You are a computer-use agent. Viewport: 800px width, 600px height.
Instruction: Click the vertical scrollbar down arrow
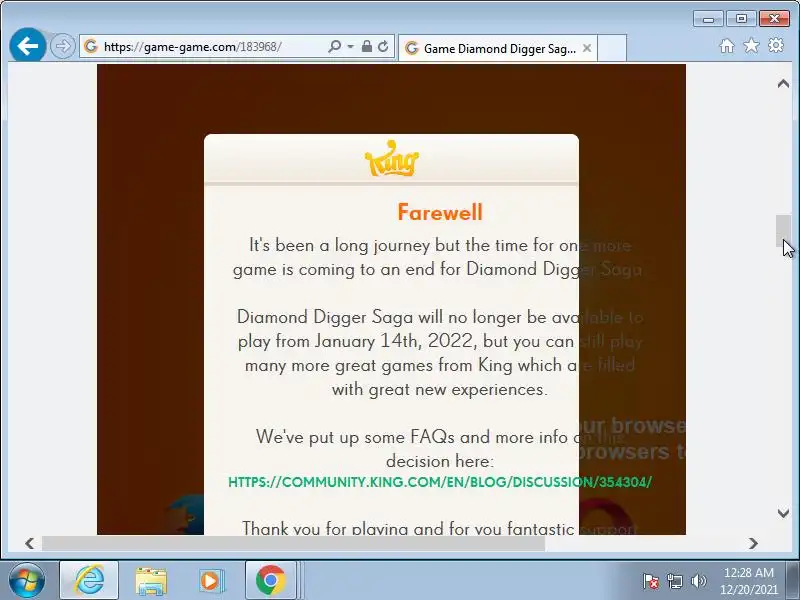[783, 513]
